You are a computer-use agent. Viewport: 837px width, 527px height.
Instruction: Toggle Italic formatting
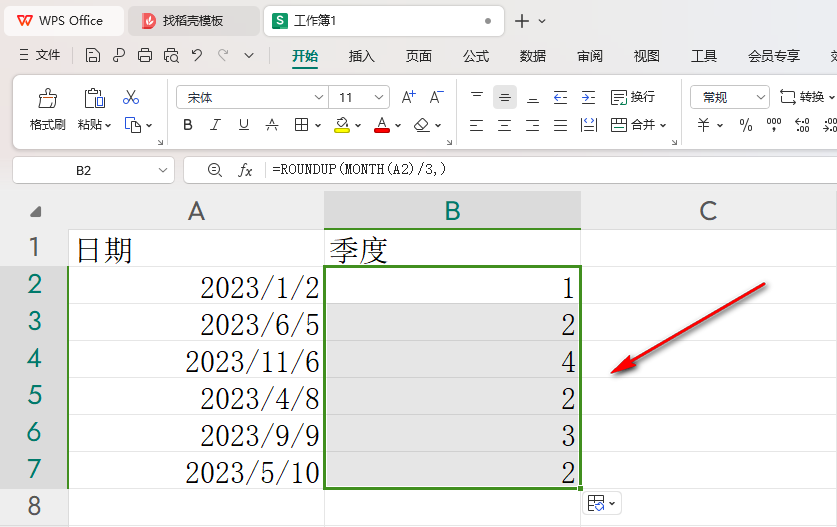pos(216,125)
